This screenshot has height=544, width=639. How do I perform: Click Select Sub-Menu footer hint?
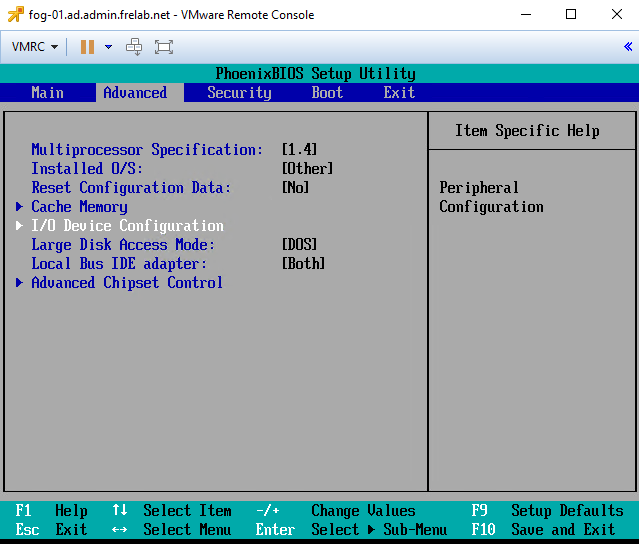(x=379, y=530)
